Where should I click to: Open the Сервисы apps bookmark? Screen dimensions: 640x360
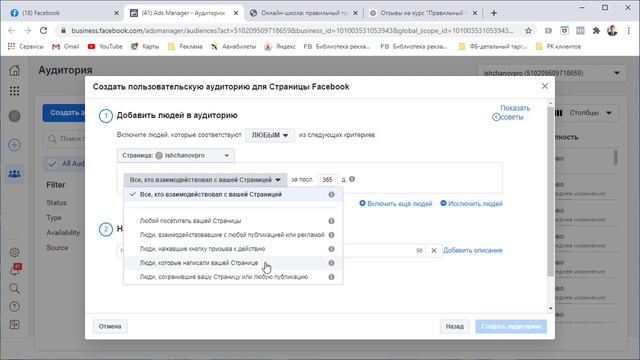25,47
